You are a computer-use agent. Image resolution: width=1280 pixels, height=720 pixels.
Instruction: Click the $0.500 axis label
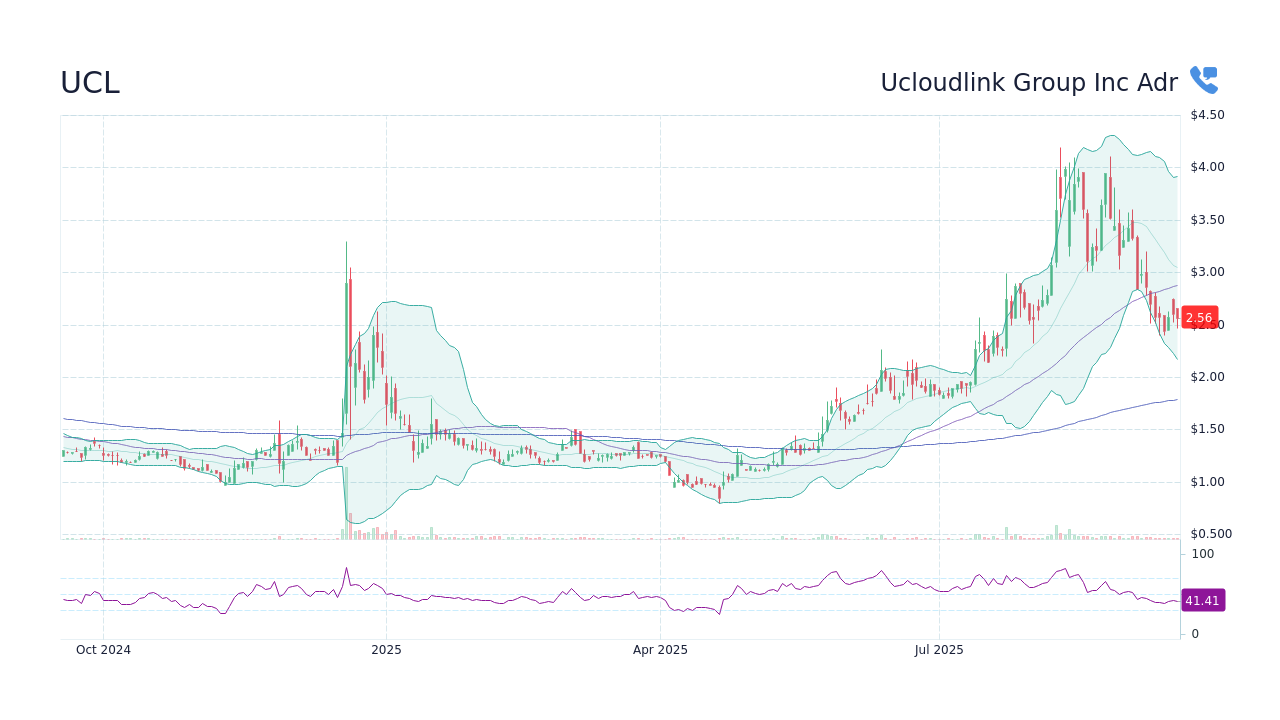(1212, 533)
